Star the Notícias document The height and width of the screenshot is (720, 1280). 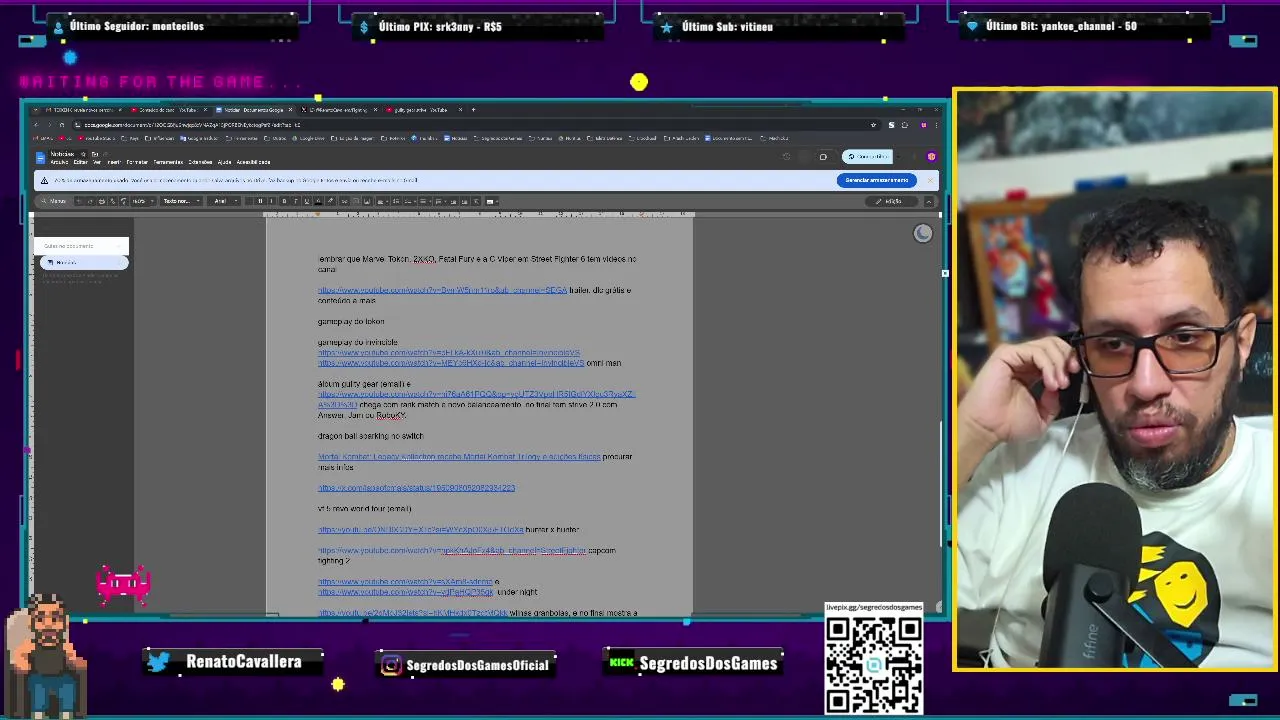(x=83, y=154)
